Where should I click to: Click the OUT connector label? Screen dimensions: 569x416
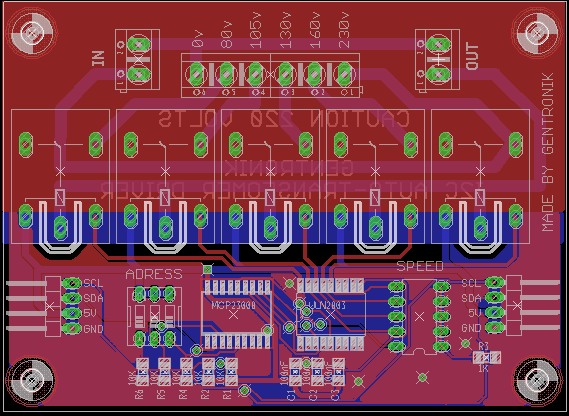point(472,56)
